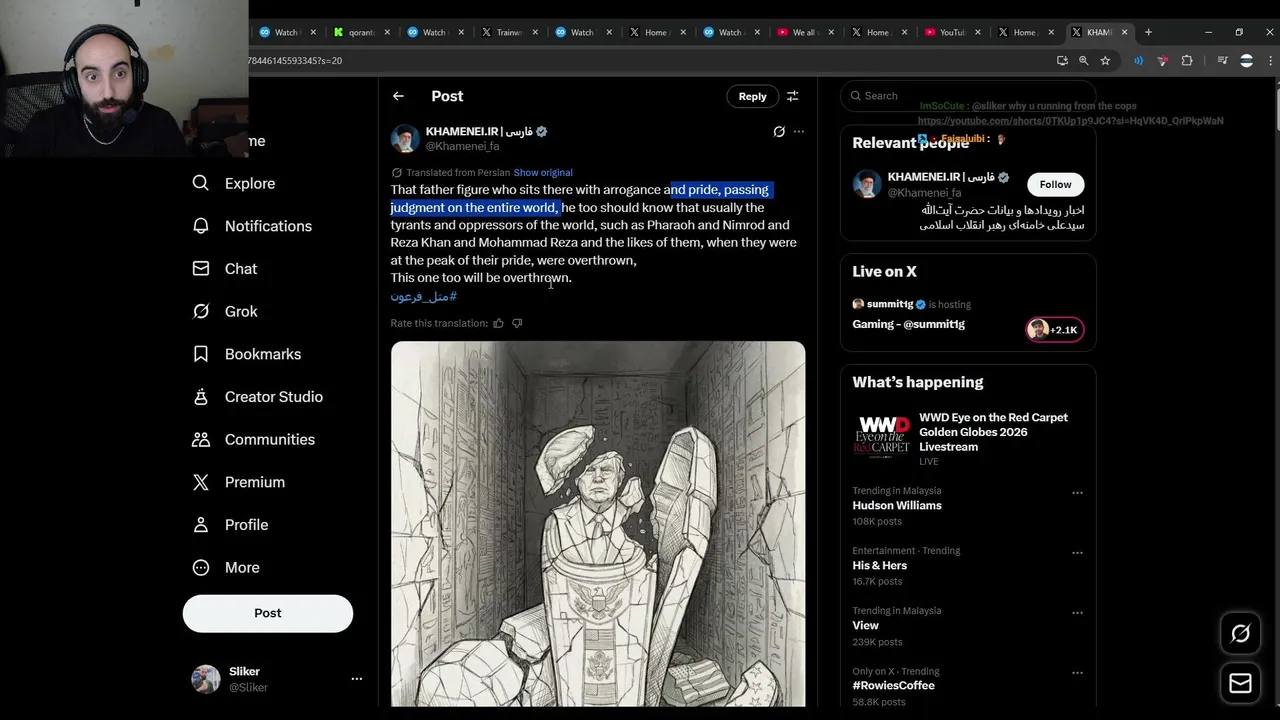Open summit1g Gaming live space

(x=908, y=324)
